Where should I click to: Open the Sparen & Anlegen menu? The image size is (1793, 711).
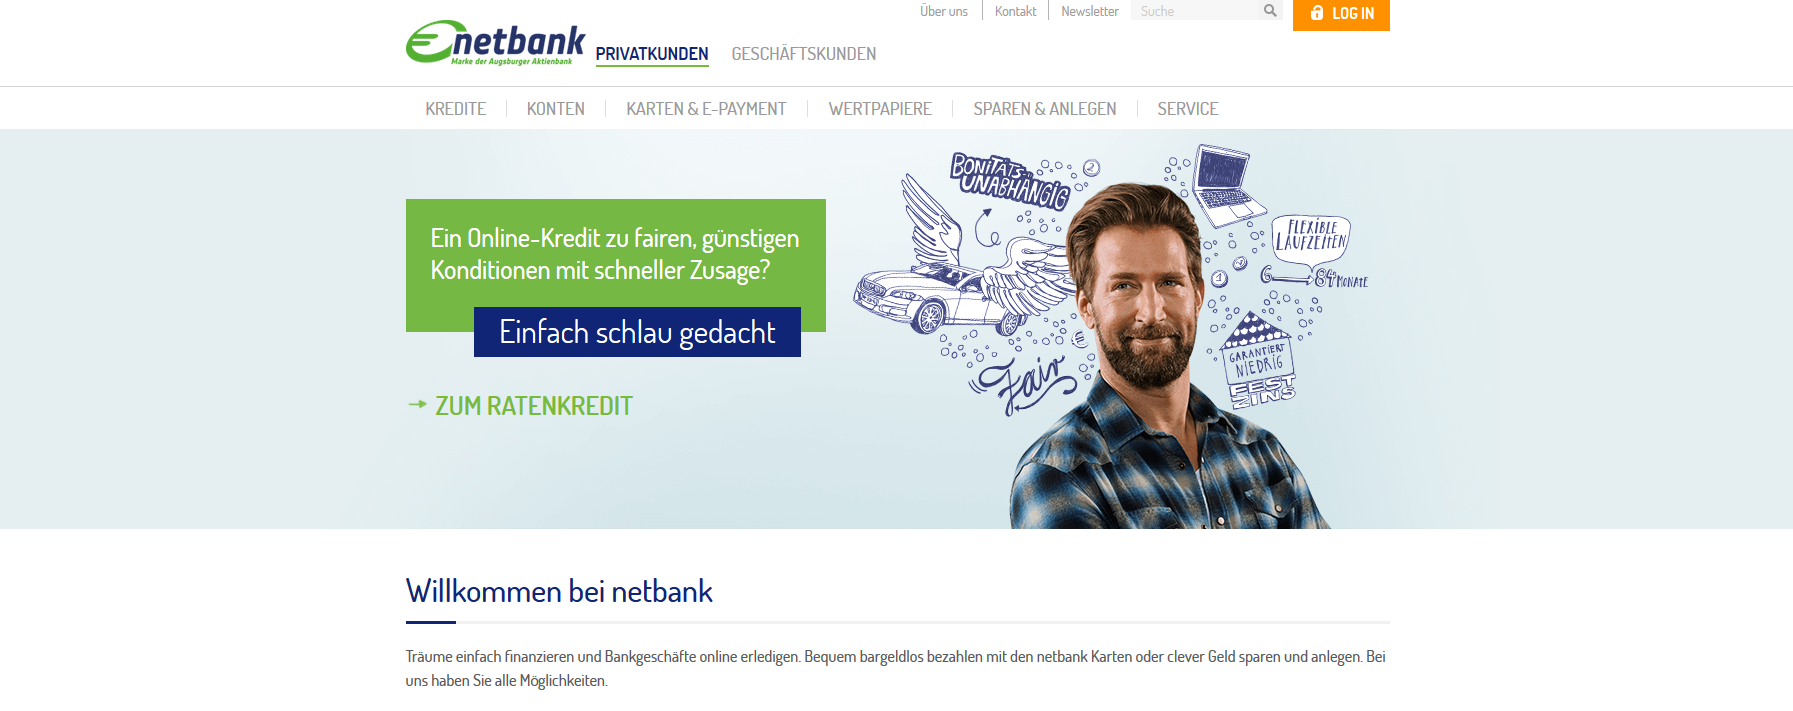(1045, 109)
